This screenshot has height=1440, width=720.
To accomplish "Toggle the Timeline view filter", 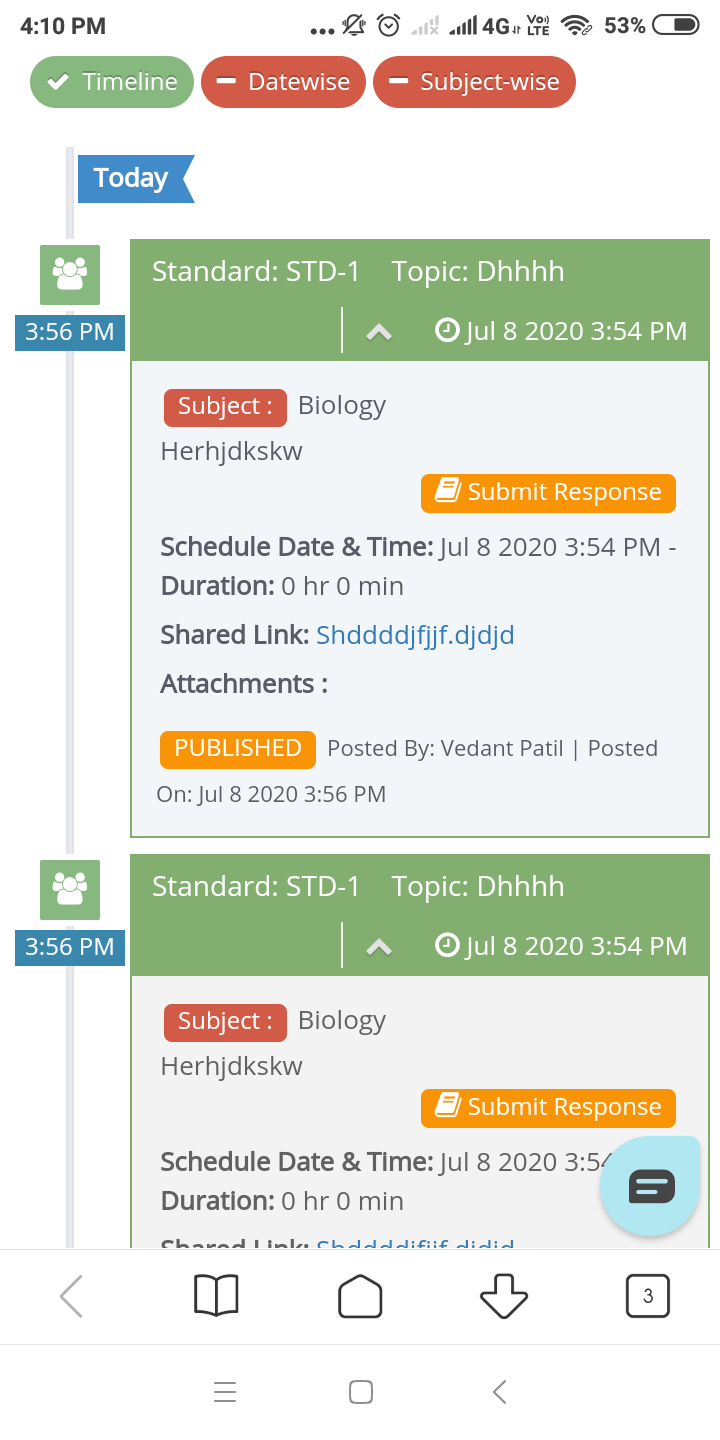I will click(112, 82).
